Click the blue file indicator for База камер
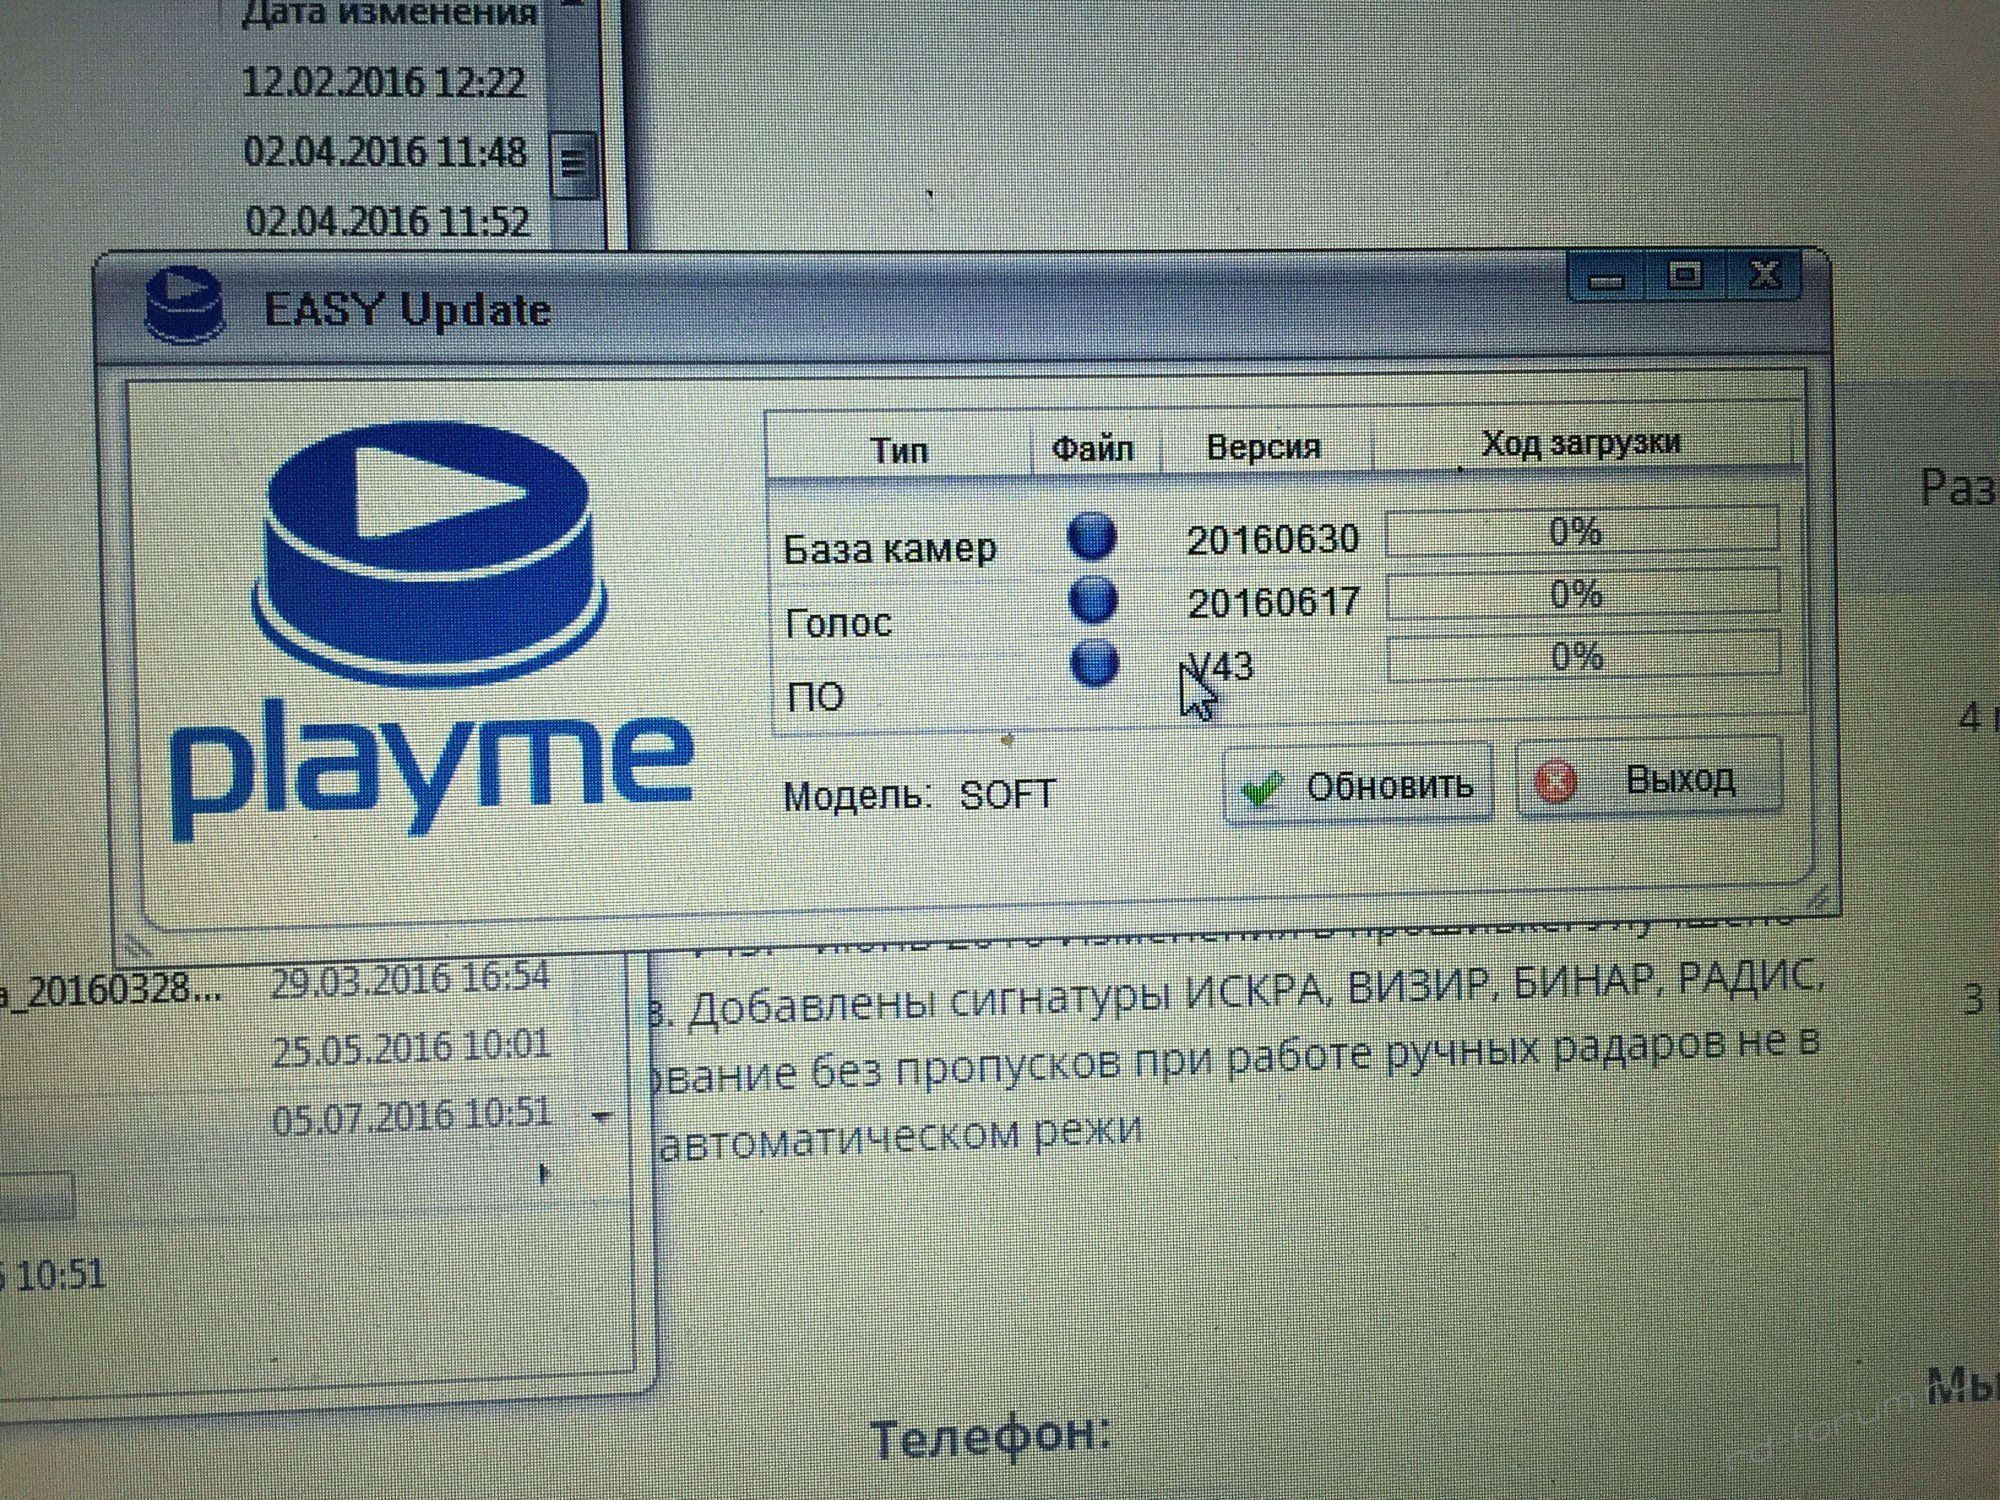 click(1091, 536)
